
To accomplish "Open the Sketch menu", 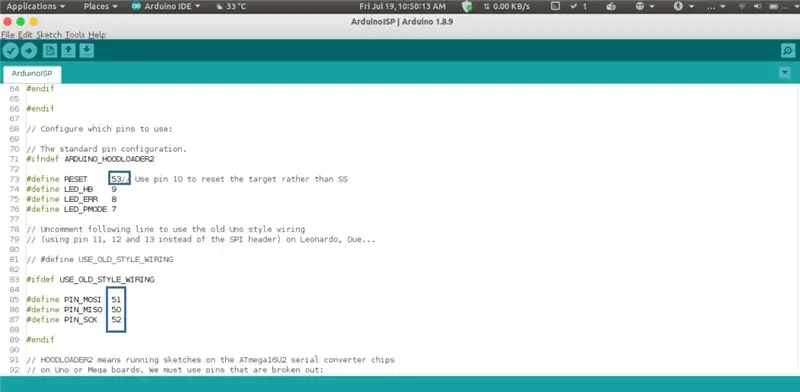I will tap(48, 35).
